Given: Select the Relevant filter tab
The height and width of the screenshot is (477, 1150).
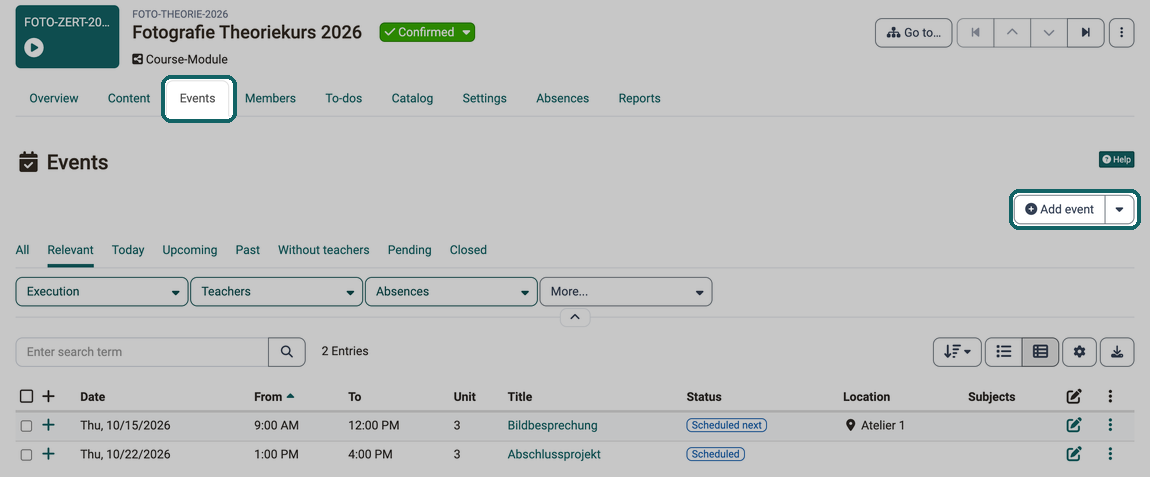Looking at the screenshot, I should tap(70, 250).
